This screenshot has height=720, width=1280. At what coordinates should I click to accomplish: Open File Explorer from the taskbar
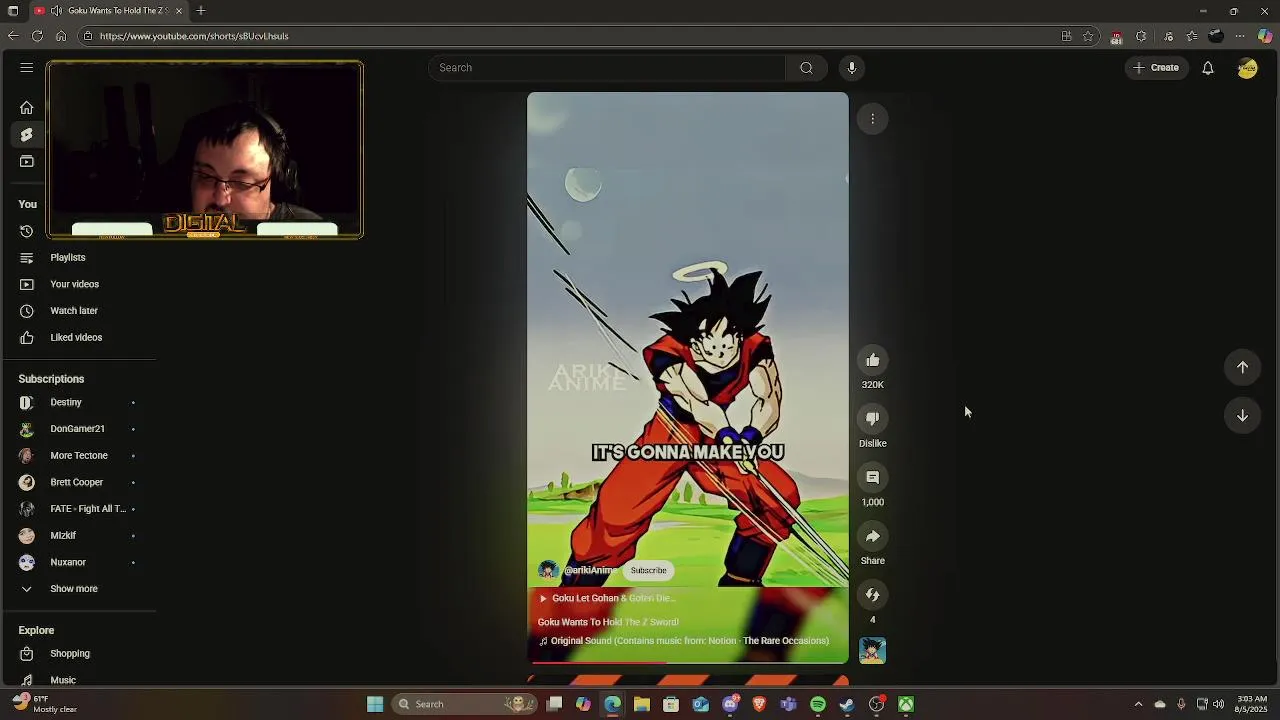pos(642,704)
